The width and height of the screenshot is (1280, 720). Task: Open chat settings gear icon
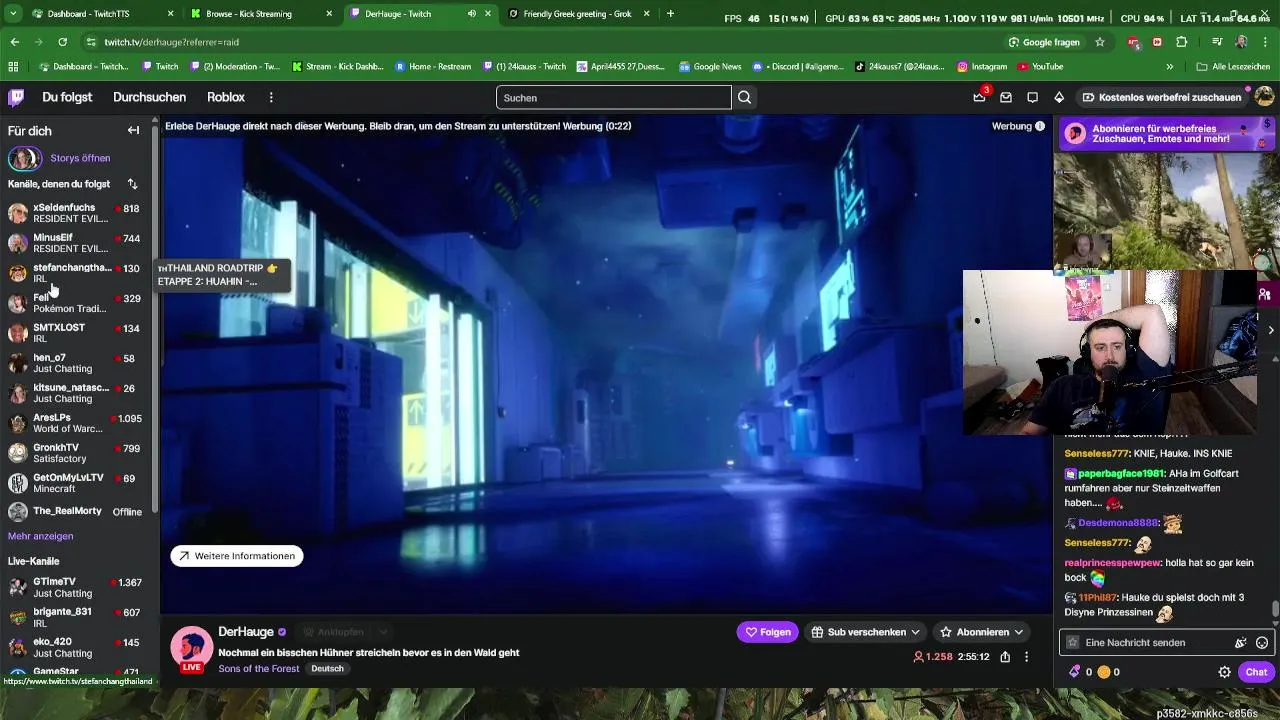point(1224,672)
